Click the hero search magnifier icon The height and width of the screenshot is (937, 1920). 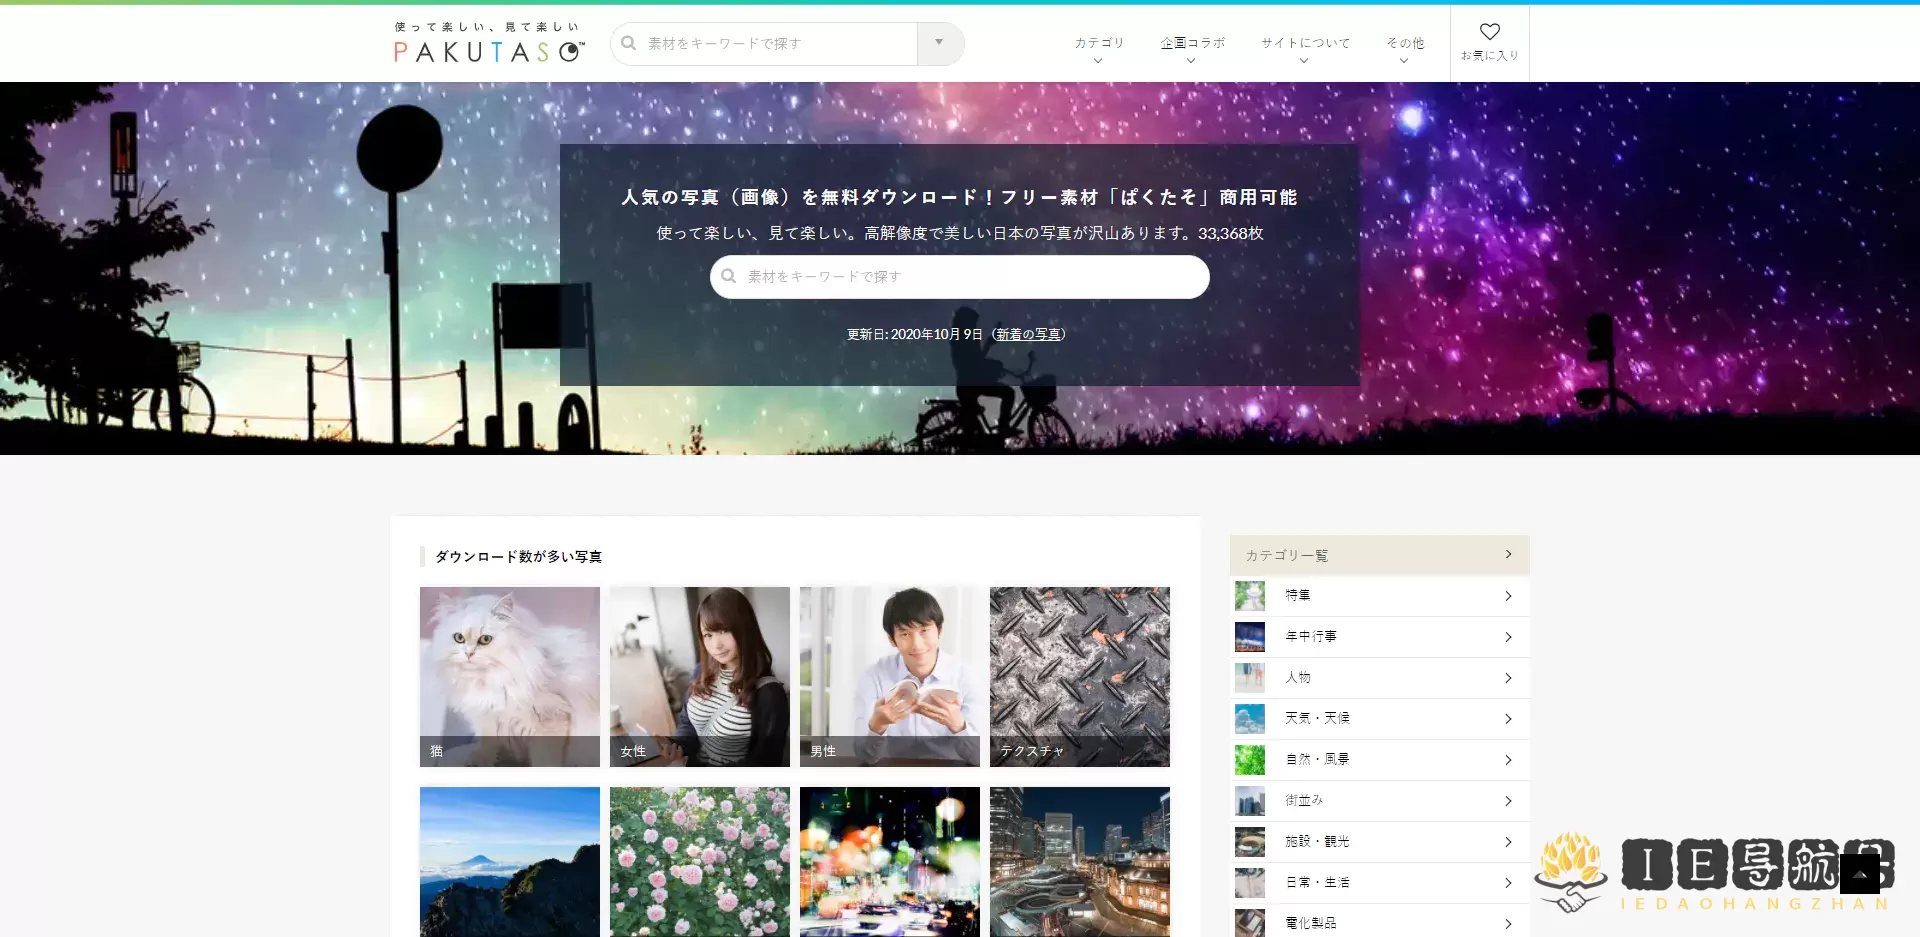pyautogui.click(x=729, y=276)
